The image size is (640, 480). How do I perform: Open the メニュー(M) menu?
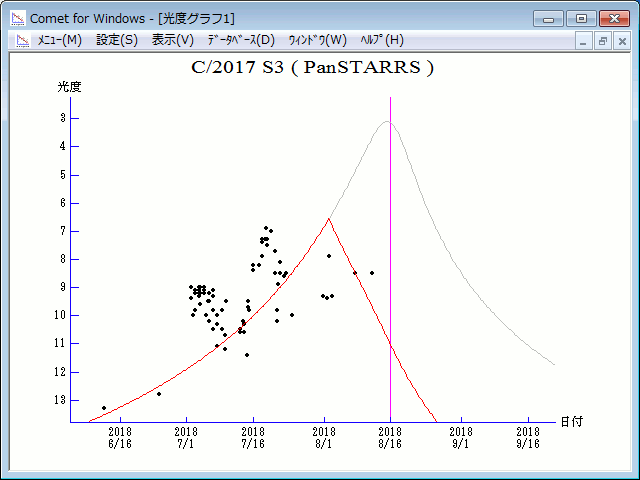(x=59, y=40)
